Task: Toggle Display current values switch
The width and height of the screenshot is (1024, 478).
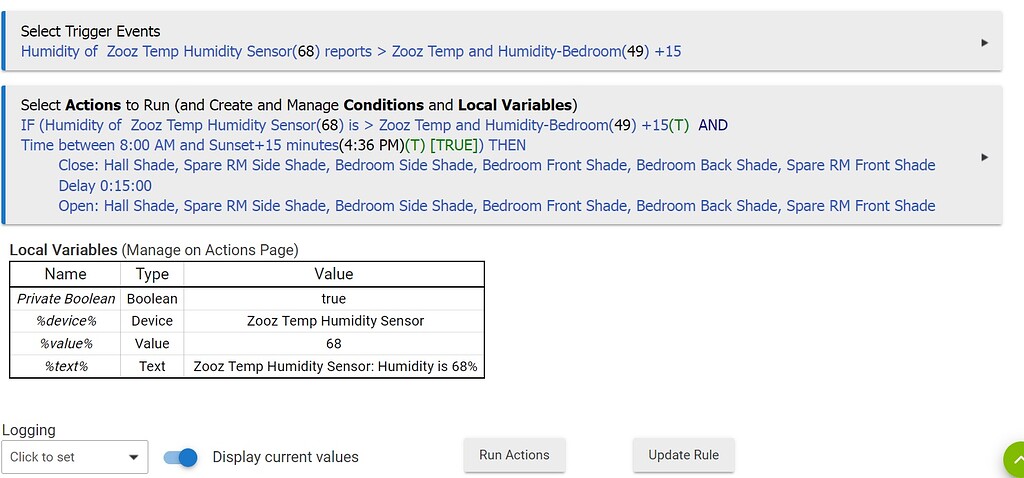Action: pos(181,457)
